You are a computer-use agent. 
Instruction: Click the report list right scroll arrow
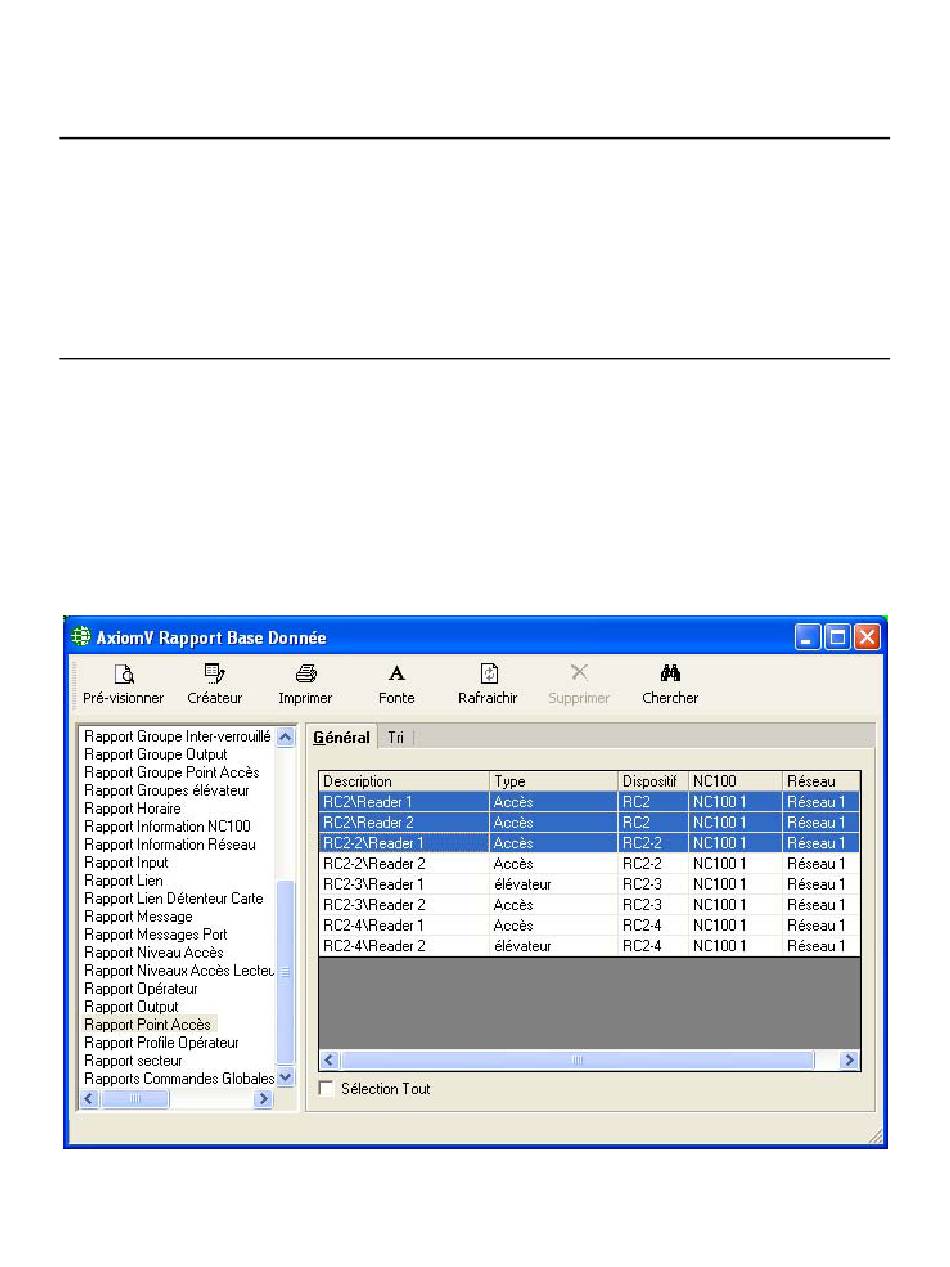click(264, 1099)
